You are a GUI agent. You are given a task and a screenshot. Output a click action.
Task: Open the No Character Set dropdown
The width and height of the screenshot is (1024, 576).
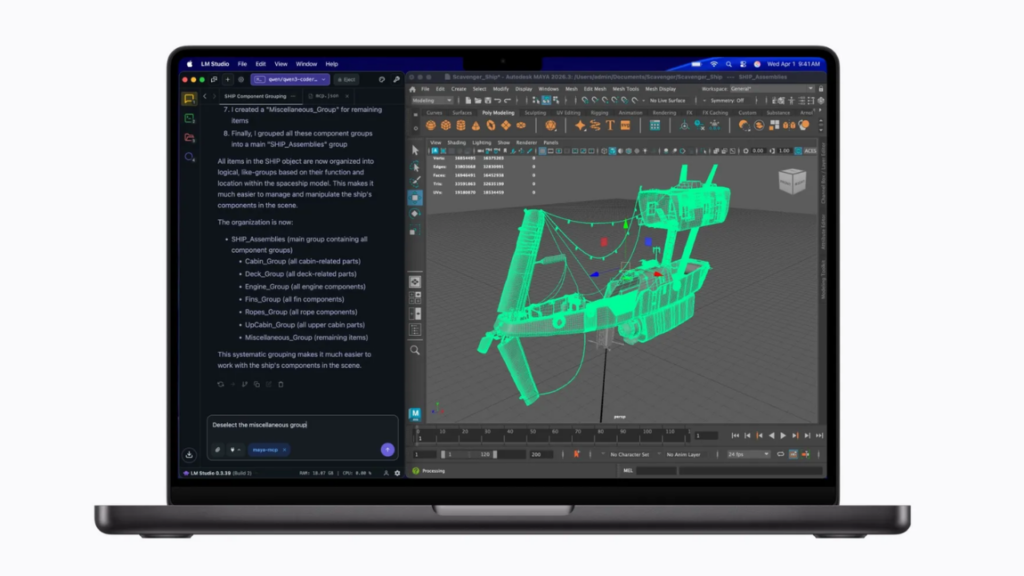point(630,455)
